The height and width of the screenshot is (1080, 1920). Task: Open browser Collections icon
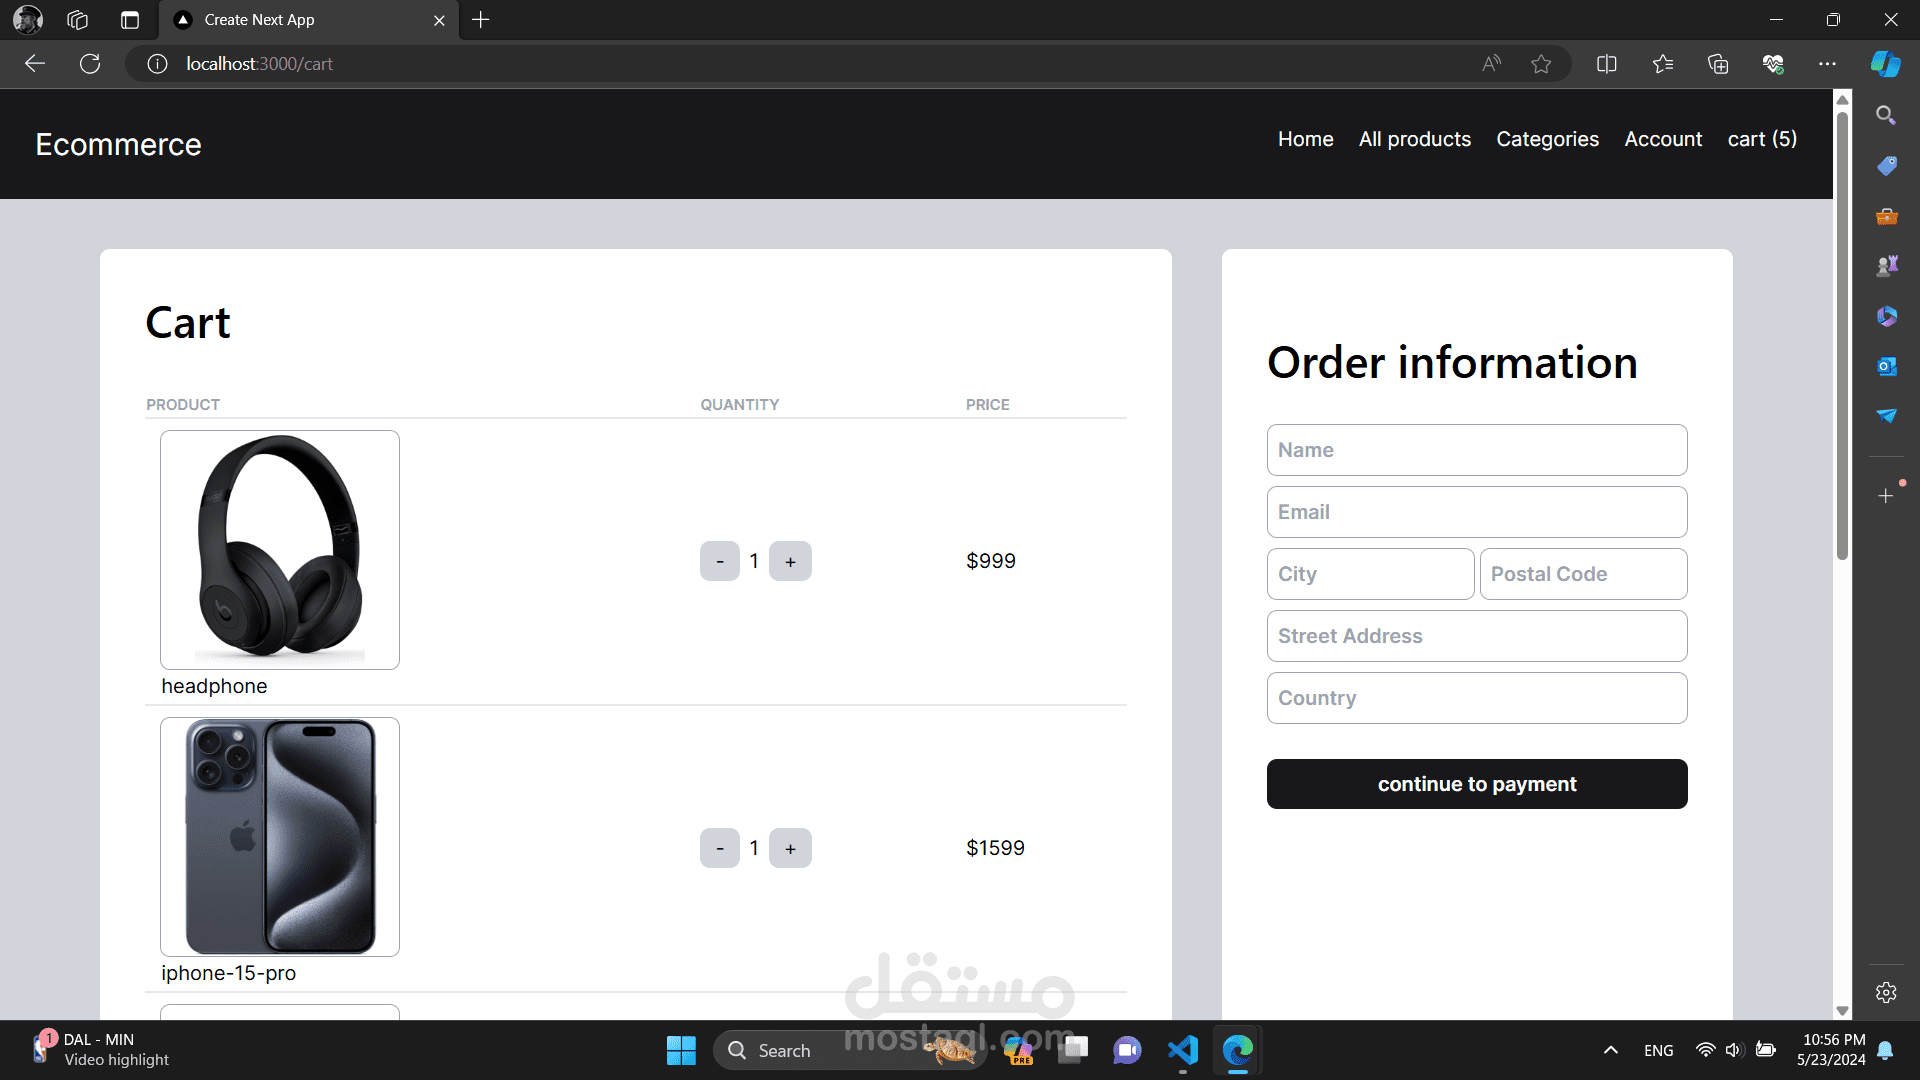(1718, 64)
